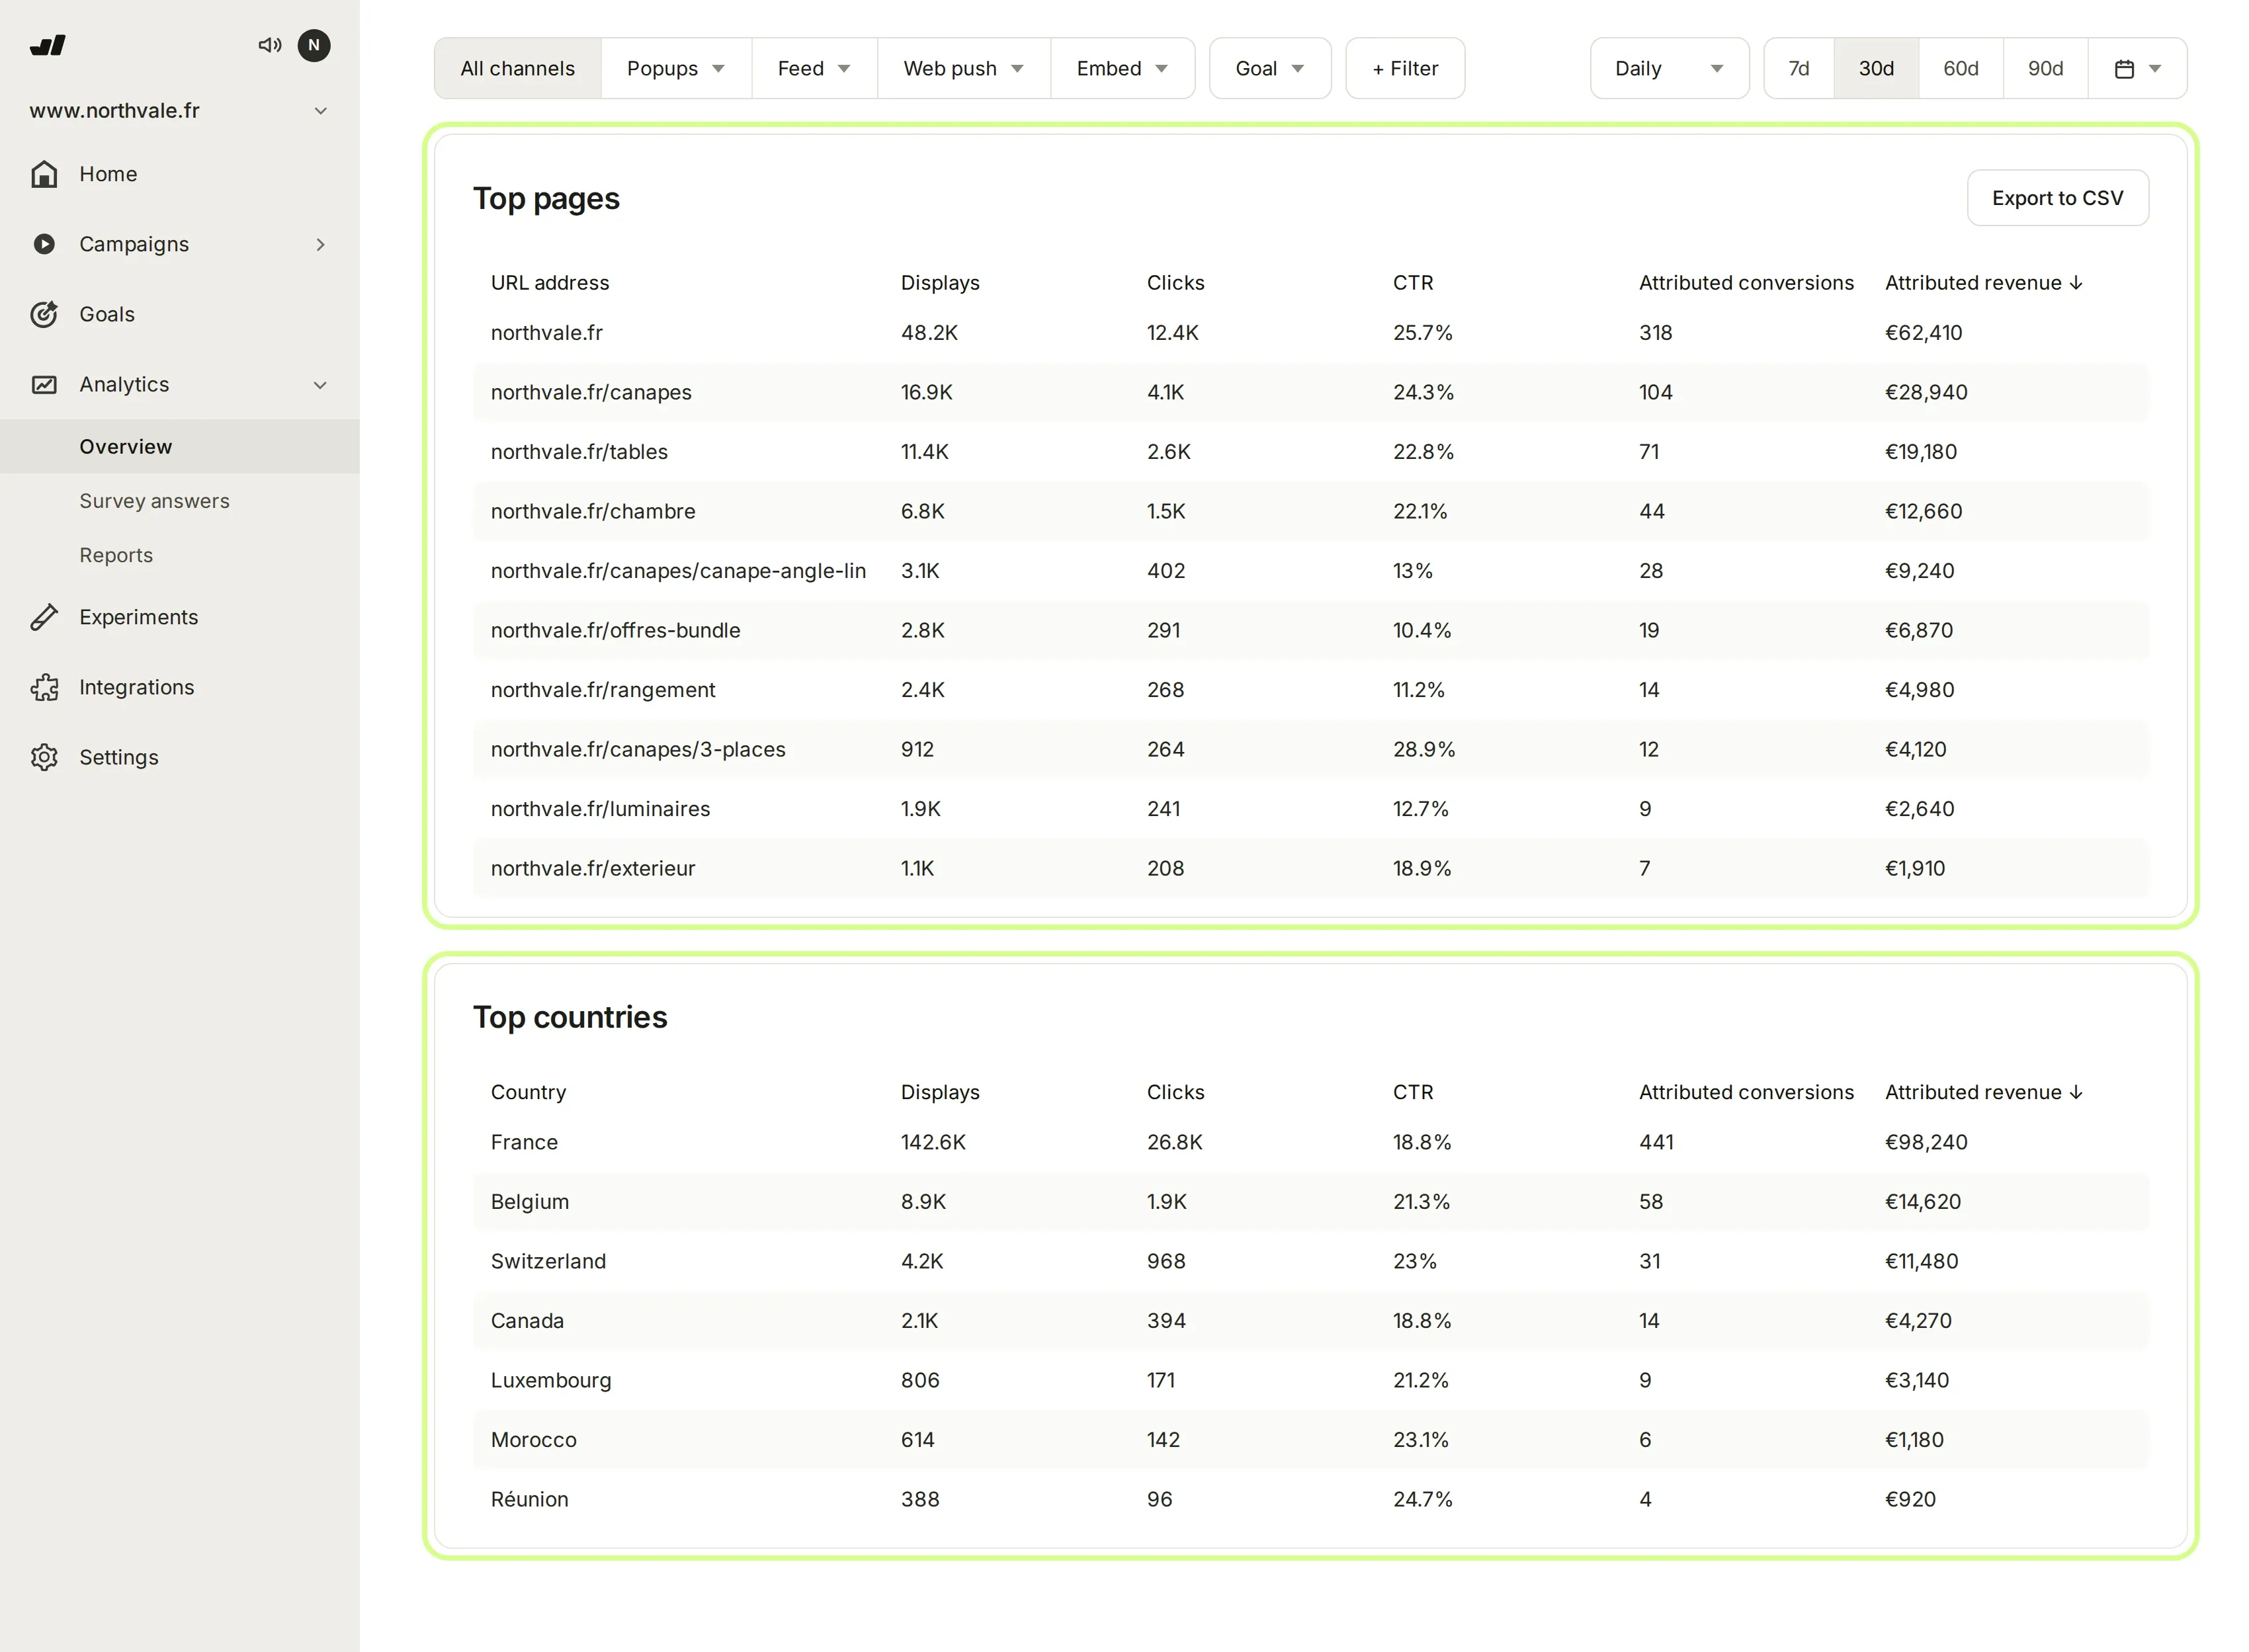This screenshot has width=2249, height=1652.
Task: Open announcements megaphone icon
Action: [x=269, y=45]
